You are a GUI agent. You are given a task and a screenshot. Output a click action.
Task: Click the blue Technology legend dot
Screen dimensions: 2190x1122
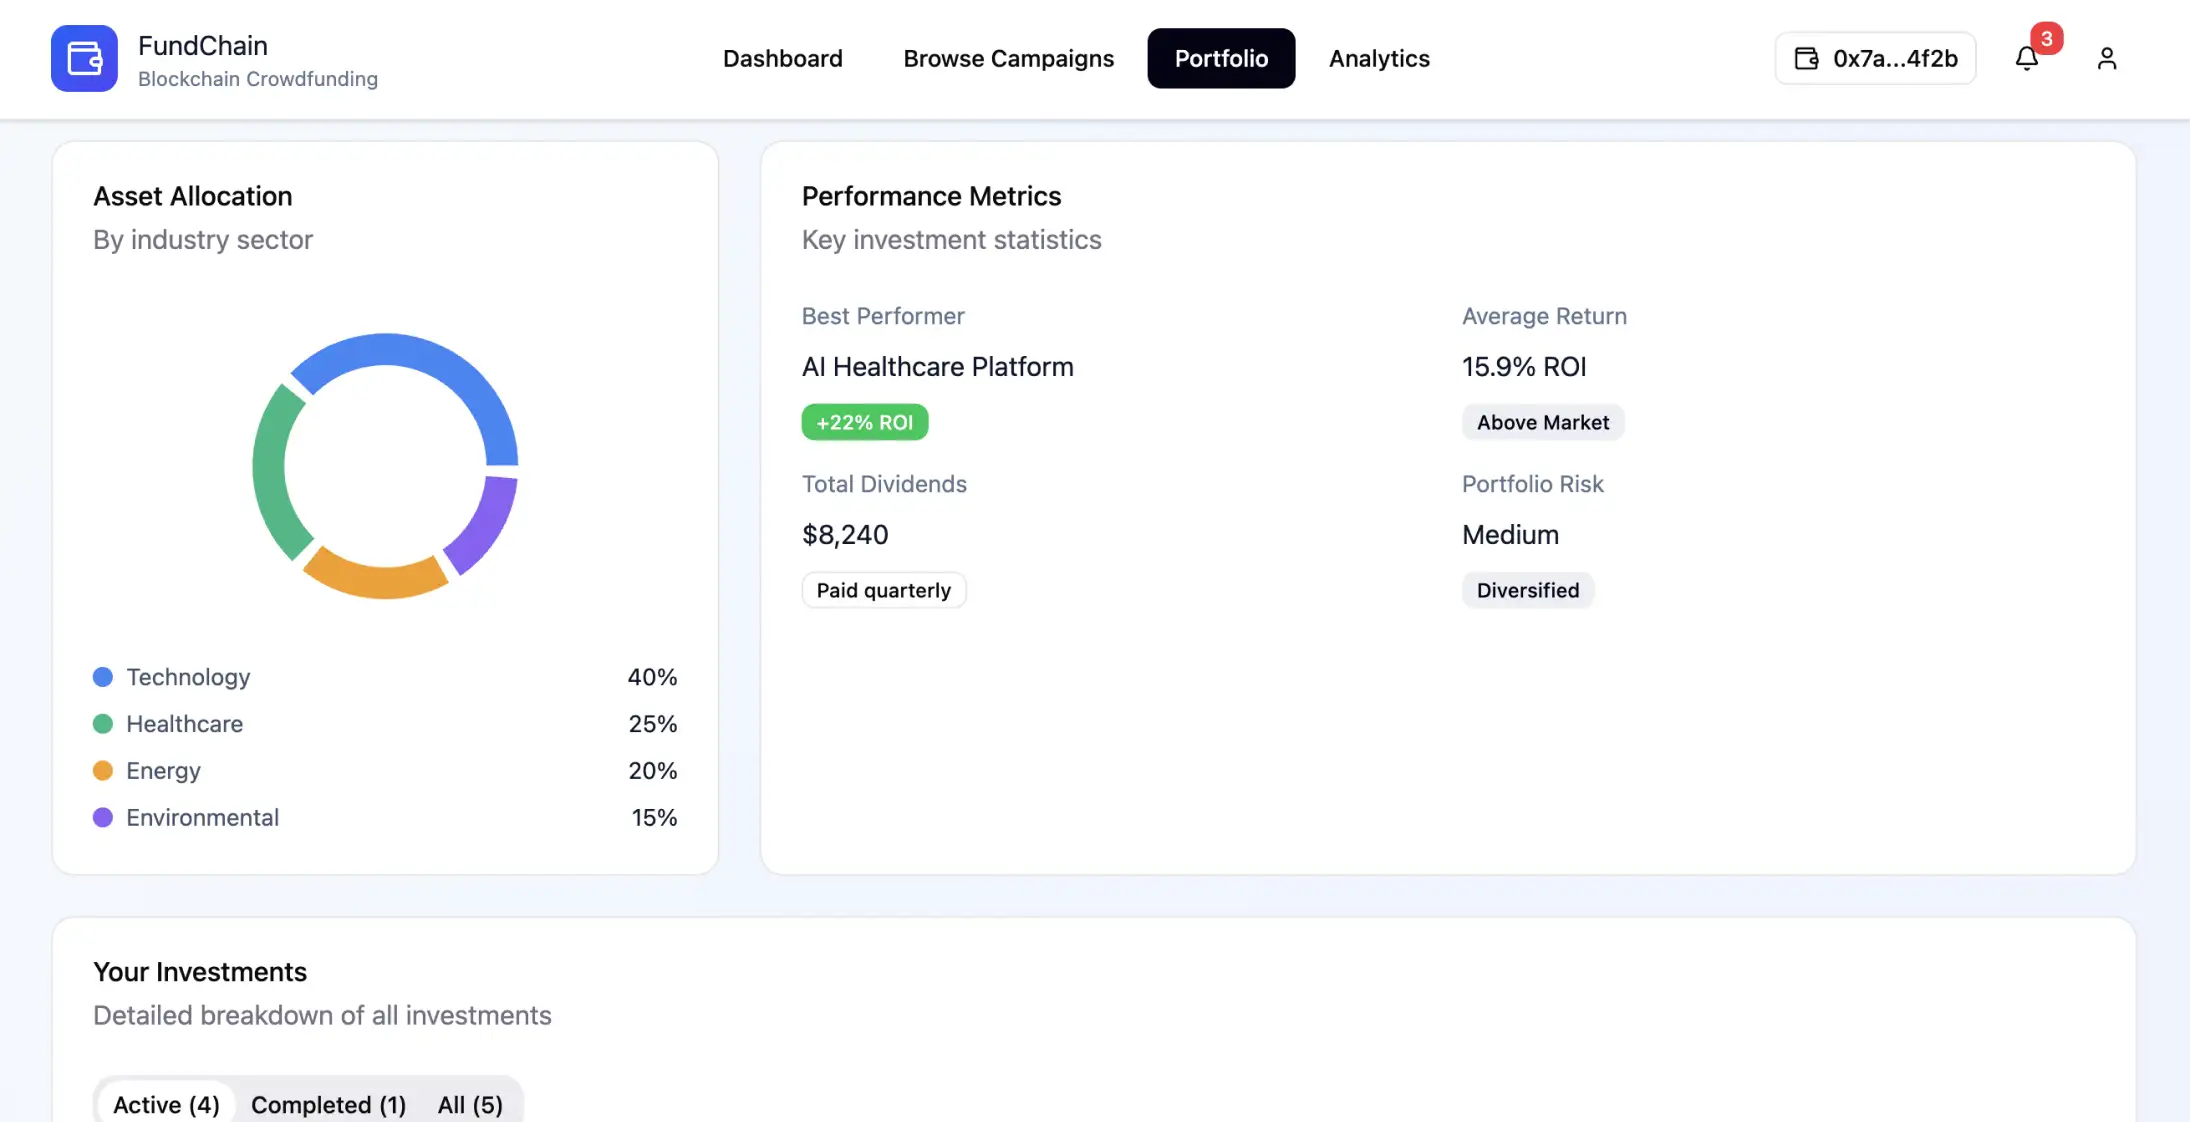103,677
